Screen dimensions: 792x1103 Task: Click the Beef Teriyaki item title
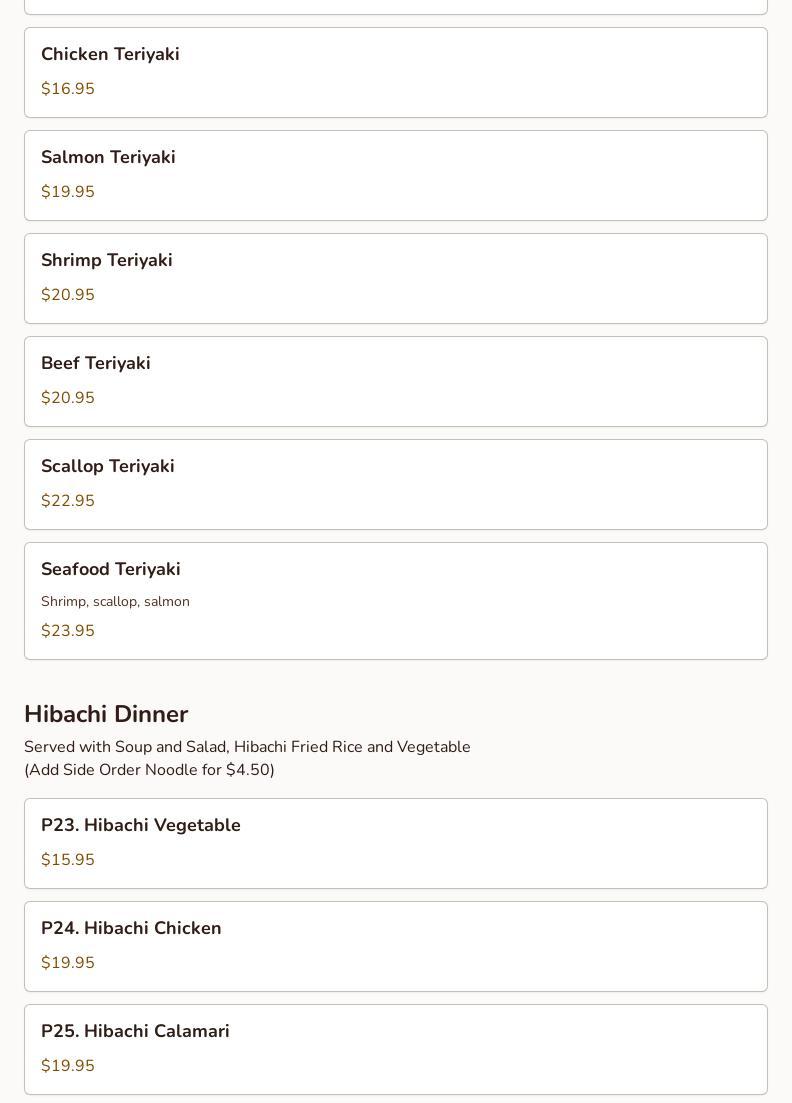[96, 364]
